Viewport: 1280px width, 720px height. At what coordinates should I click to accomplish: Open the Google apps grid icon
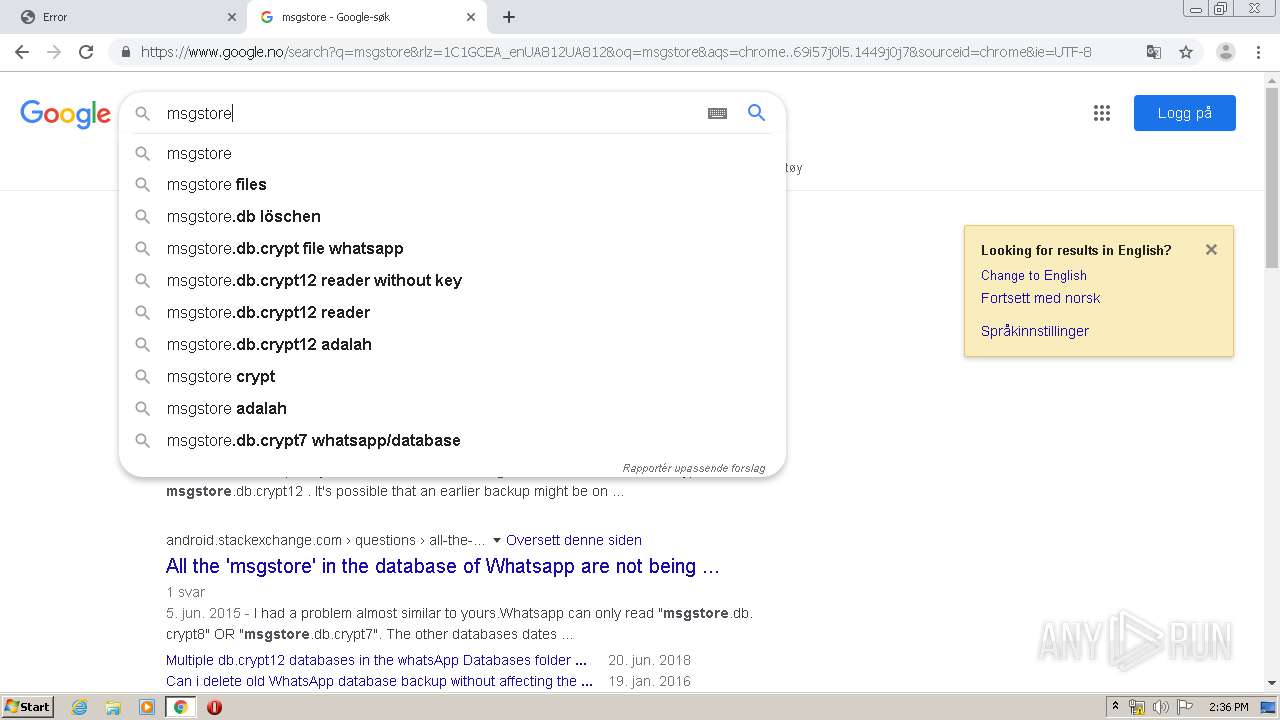pos(1101,113)
